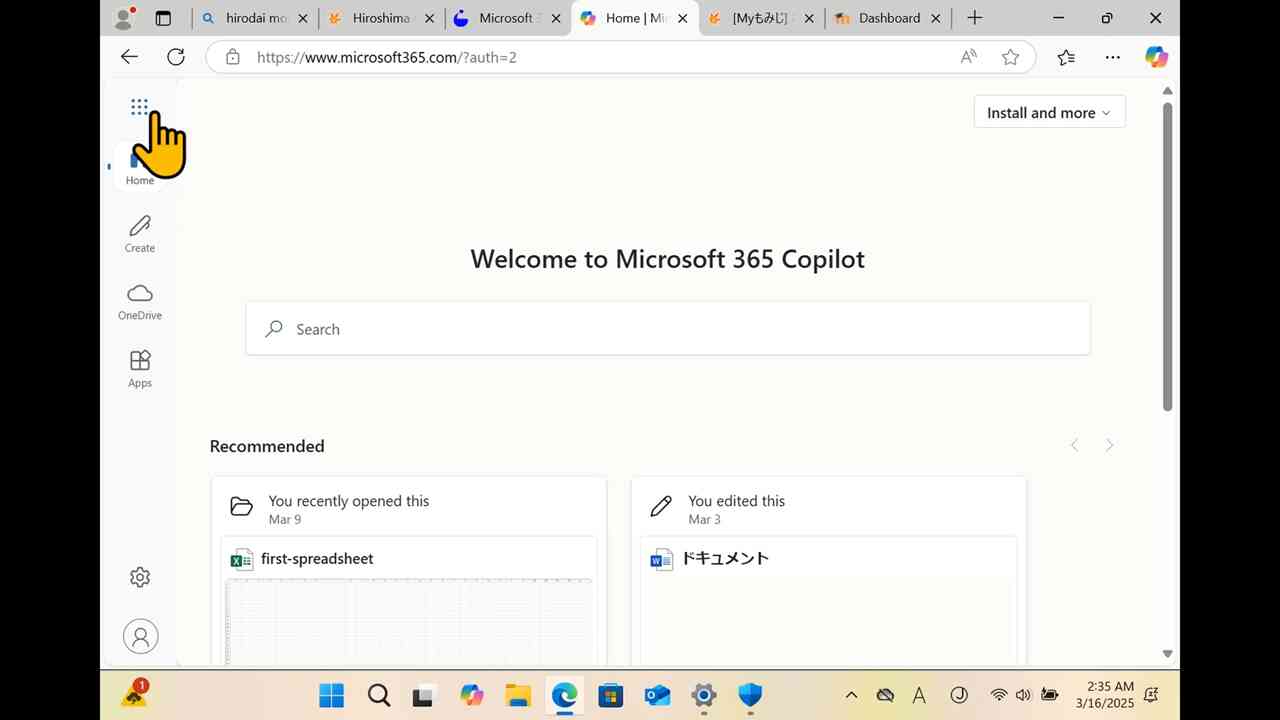
Task: Refresh the page with reload button
Action: (x=176, y=57)
